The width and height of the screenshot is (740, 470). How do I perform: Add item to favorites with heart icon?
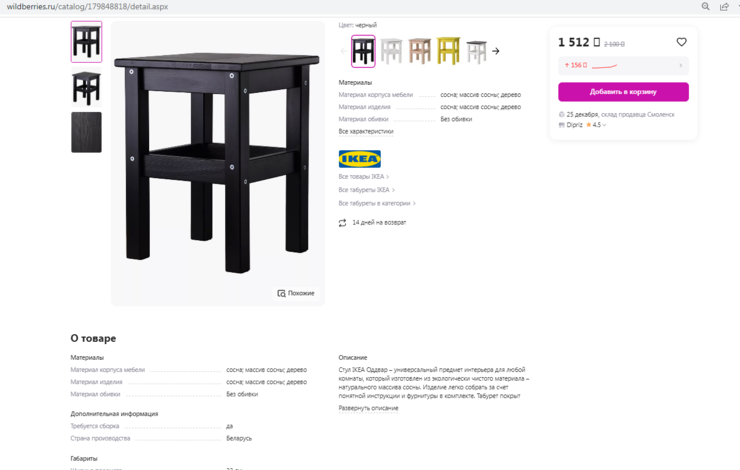coord(681,42)
